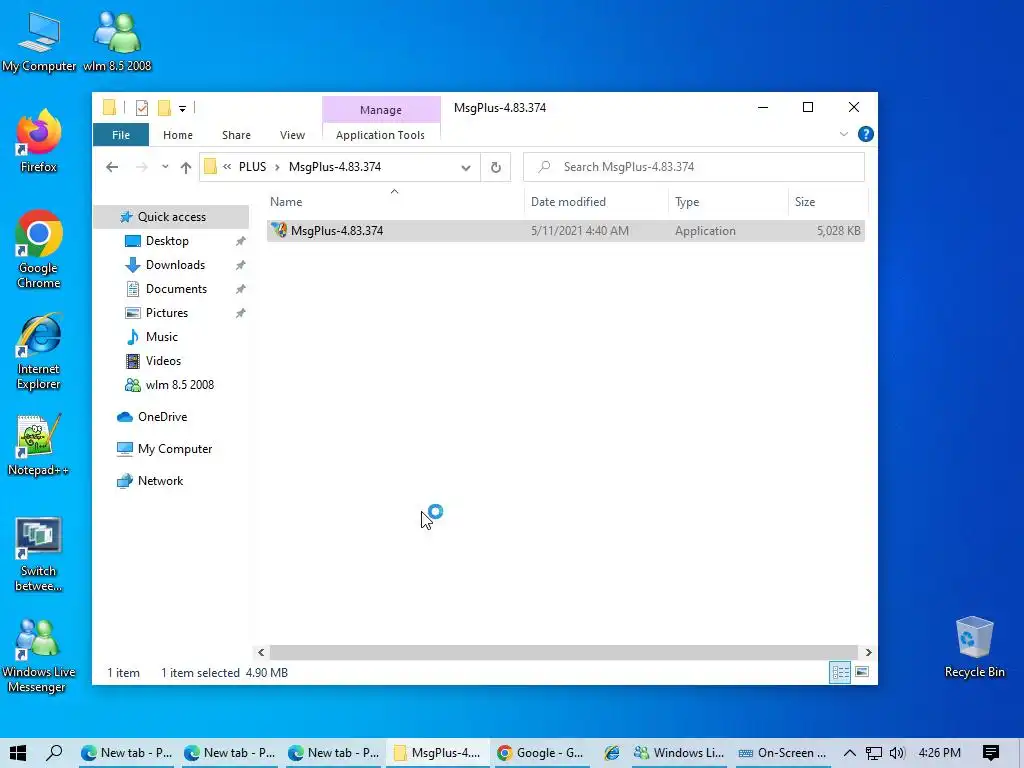1024x768 pixels.
Task: Open the File ribbon tab
Action: point(121,135)
